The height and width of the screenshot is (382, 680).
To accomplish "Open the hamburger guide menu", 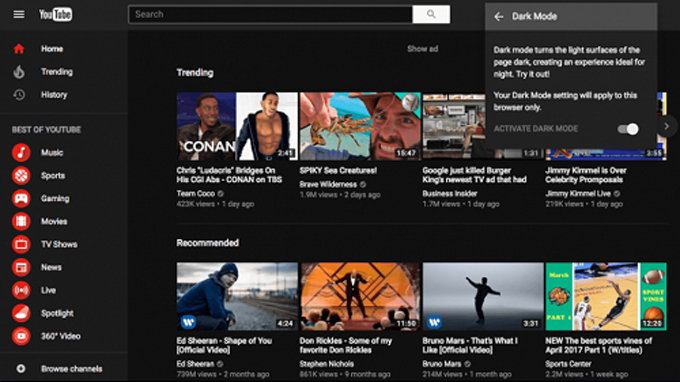I will [x=19, y=14].
